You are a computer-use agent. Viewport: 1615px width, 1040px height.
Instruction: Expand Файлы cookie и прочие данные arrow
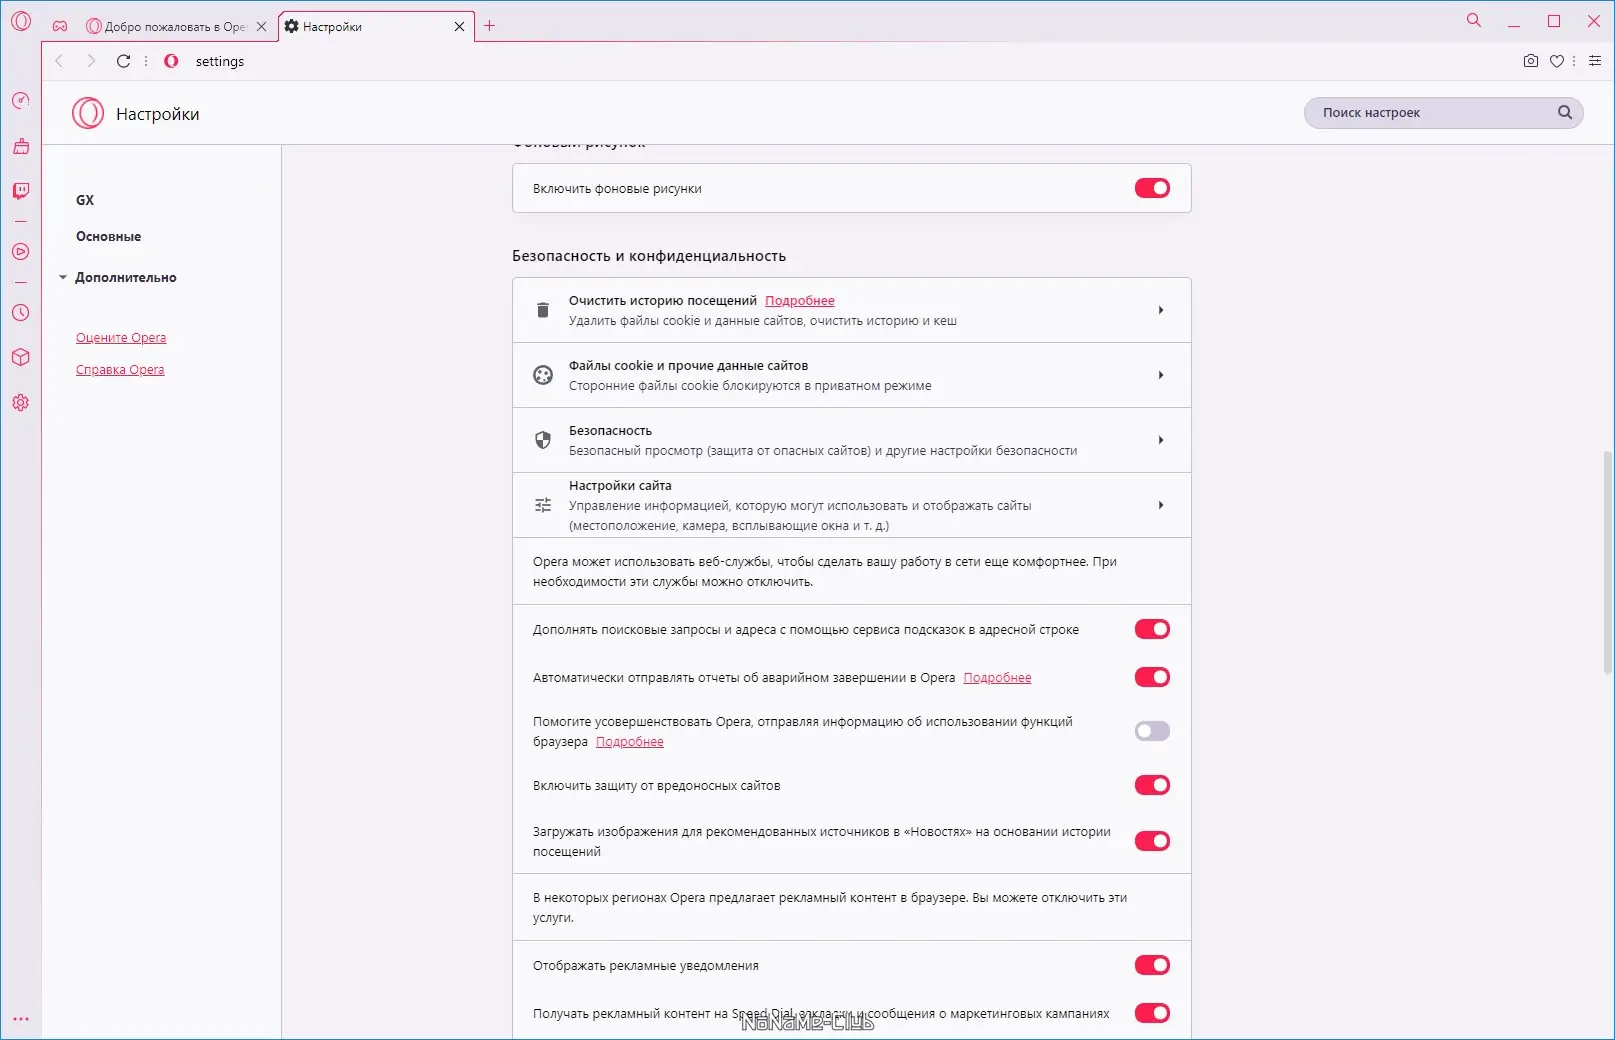1161,375
